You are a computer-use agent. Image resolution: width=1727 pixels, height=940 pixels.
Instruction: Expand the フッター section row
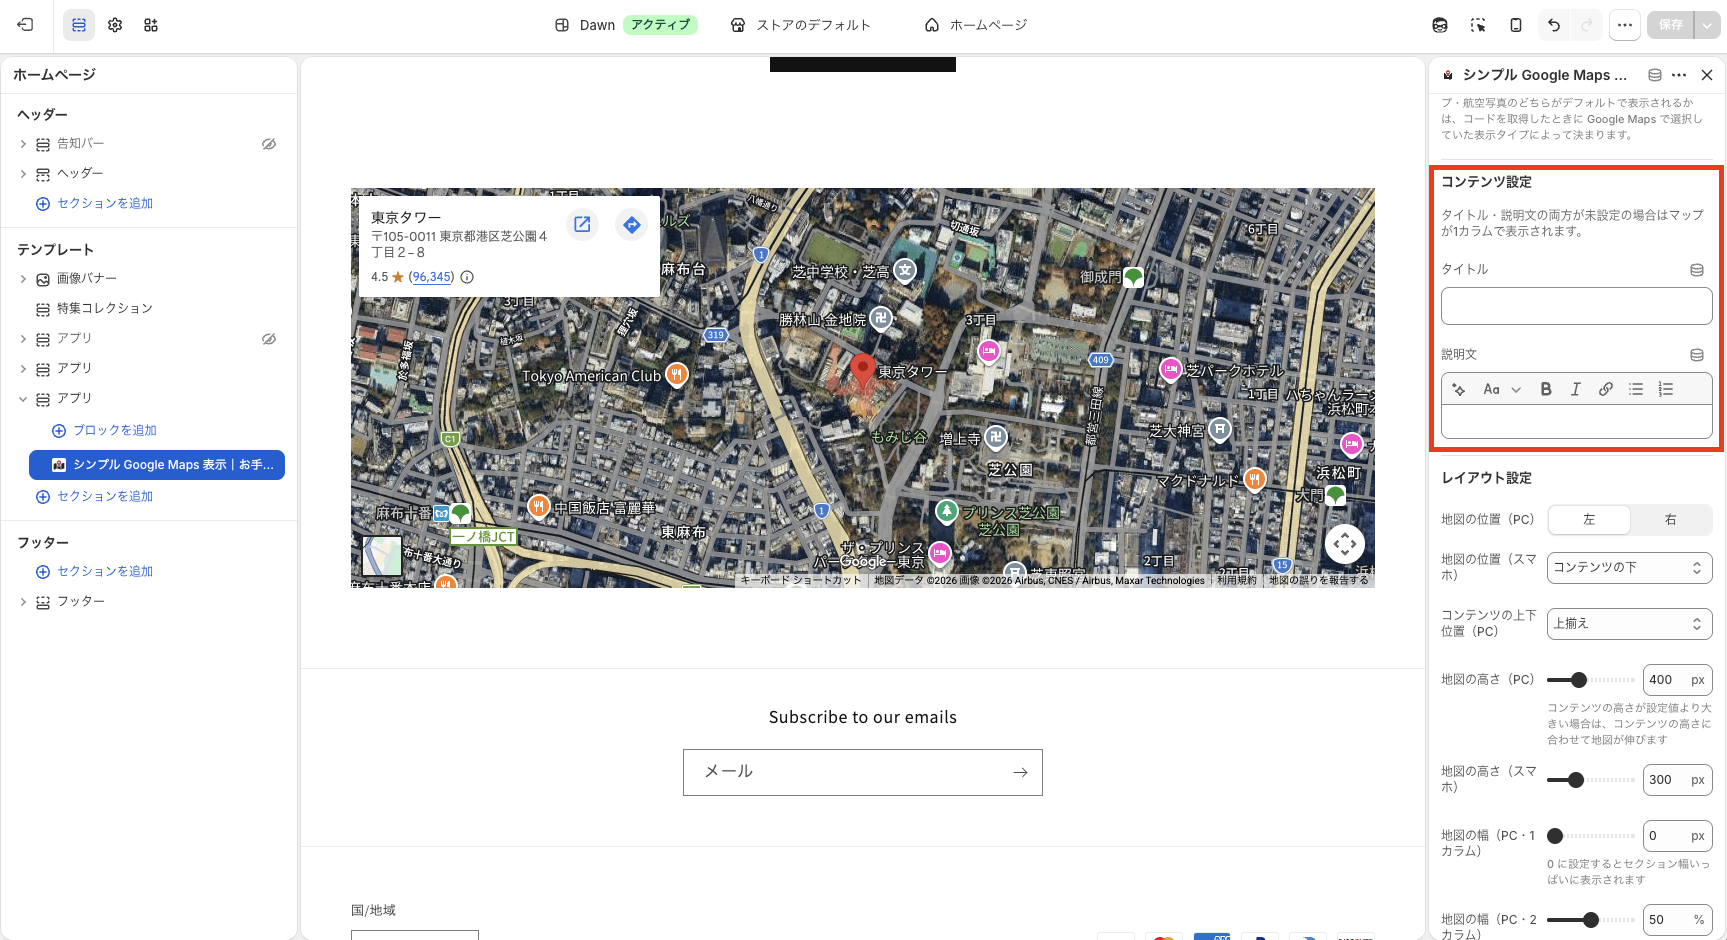click(x=23, y=602)
